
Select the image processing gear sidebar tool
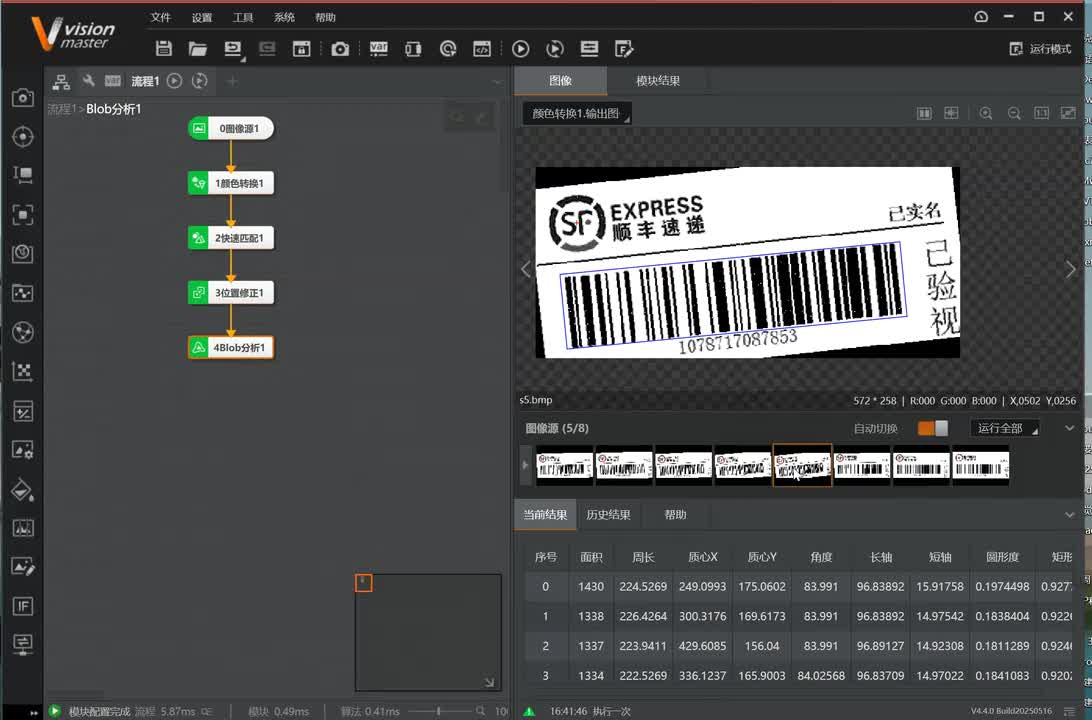point(22,450)
